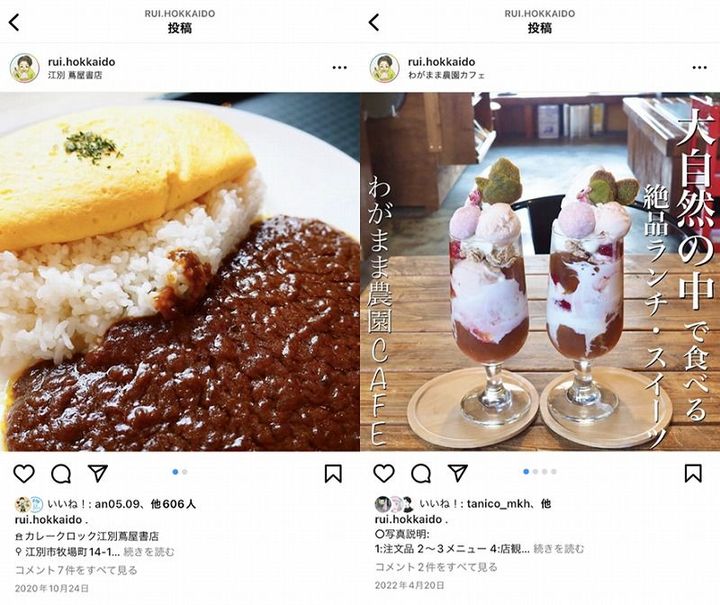The width and height of the screenshot is (720, 605).
Task: Open comments via speech bubble on curry post
Action: 61,474
